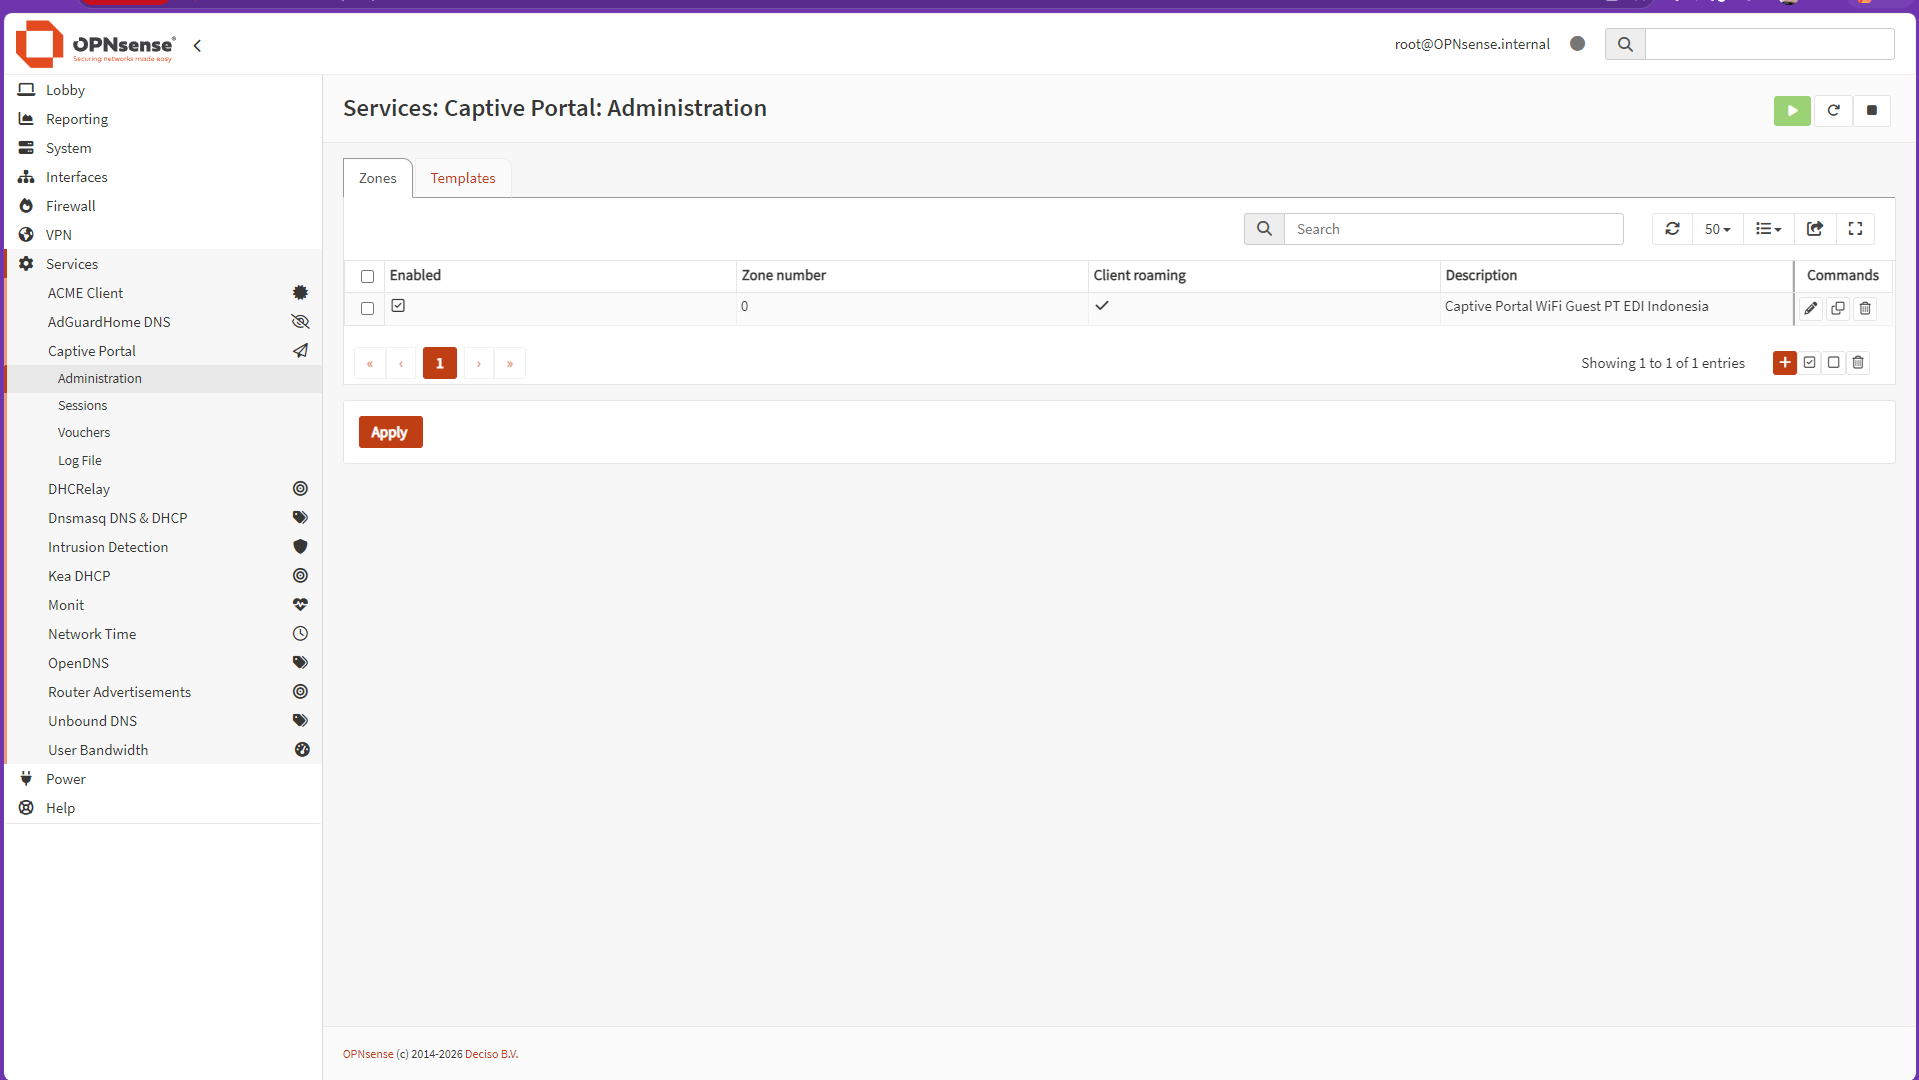Toggle the Enabled checkbox for zone 0
1919x1080 pixels.
coord(398,306)
